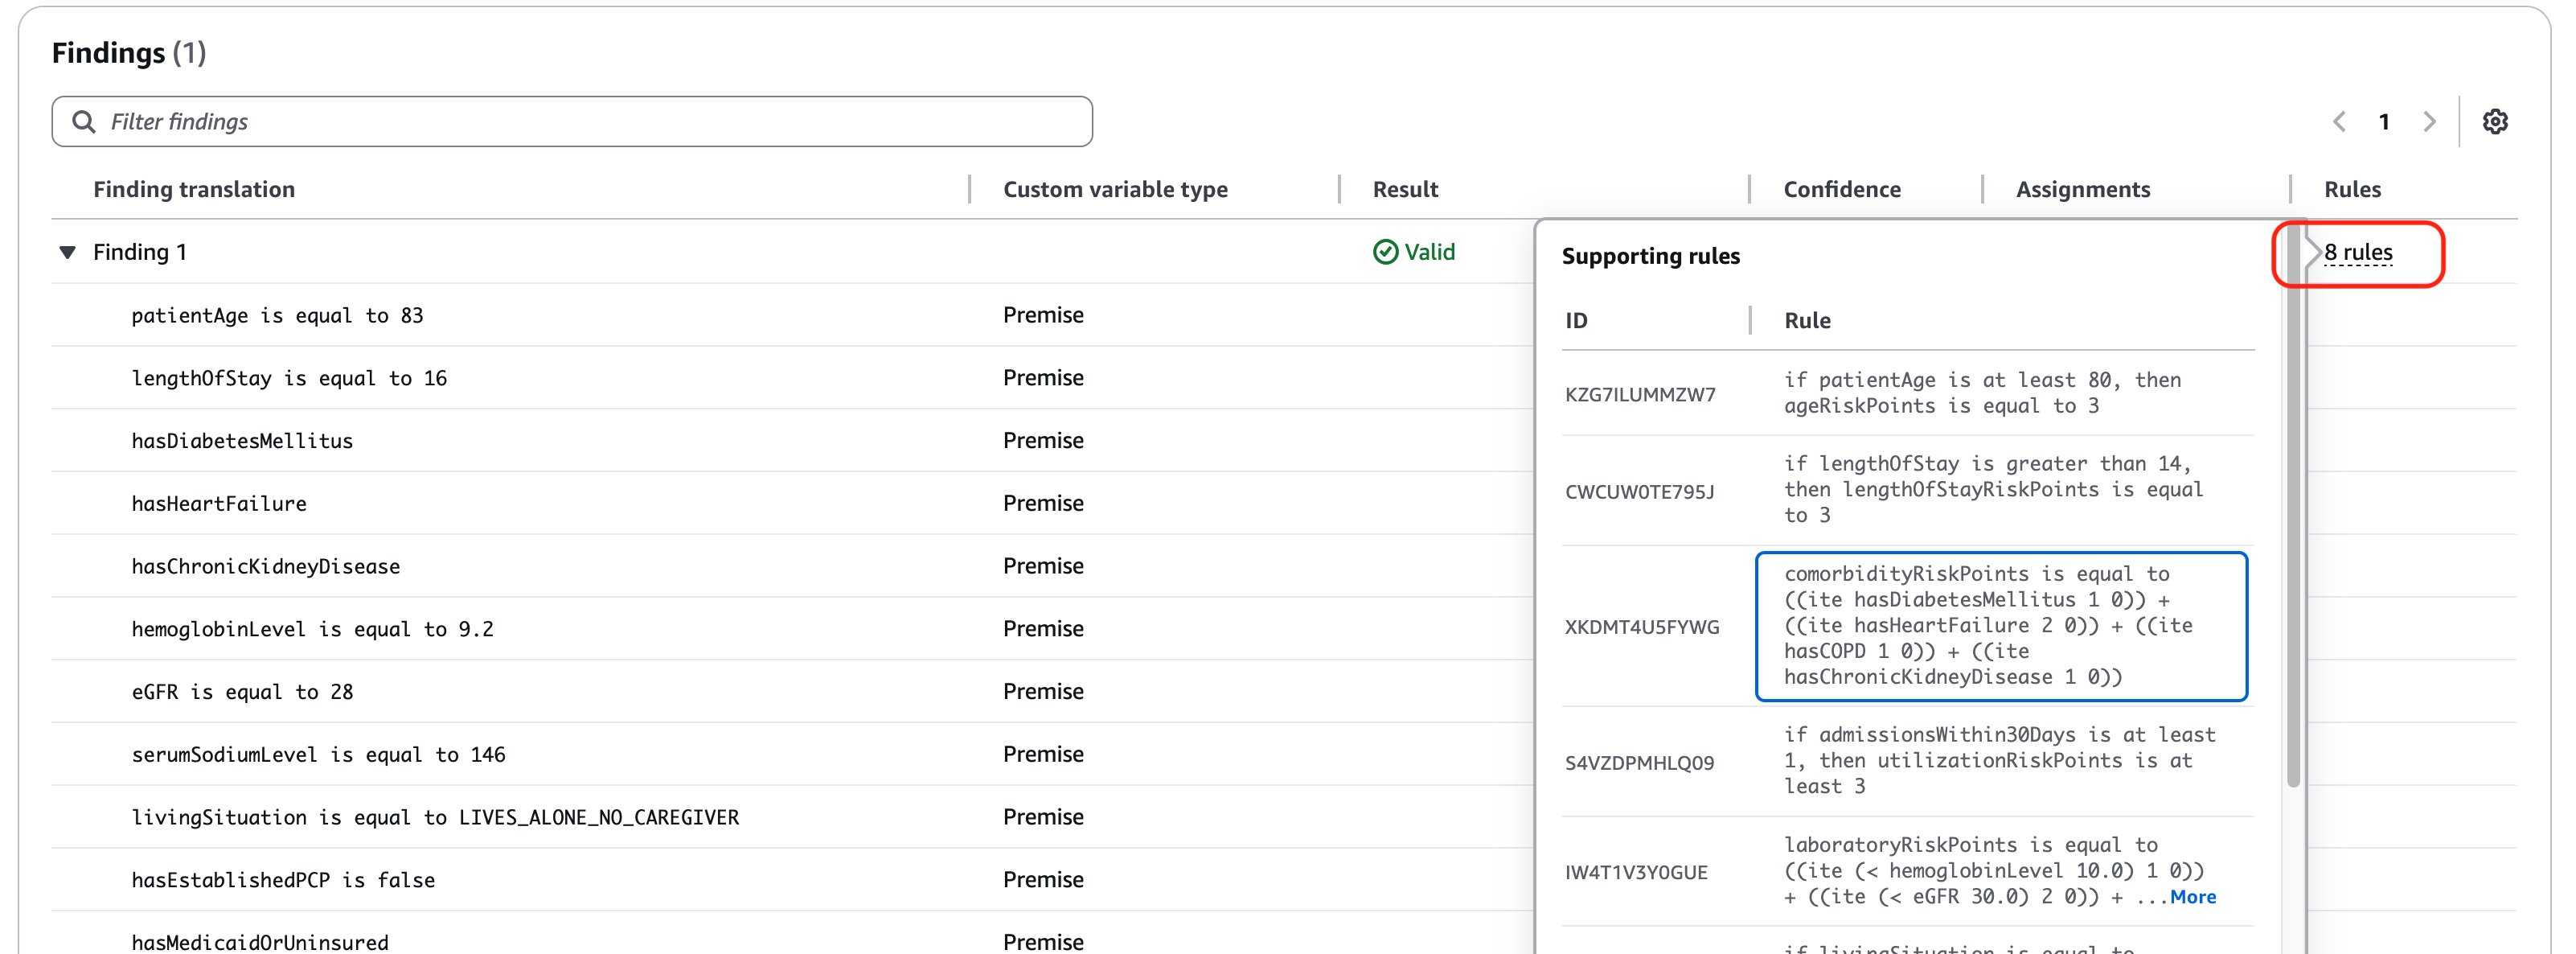Click the Custom variable type column header
Screen dimensions: 2576x954
(x=1114, y=189)
